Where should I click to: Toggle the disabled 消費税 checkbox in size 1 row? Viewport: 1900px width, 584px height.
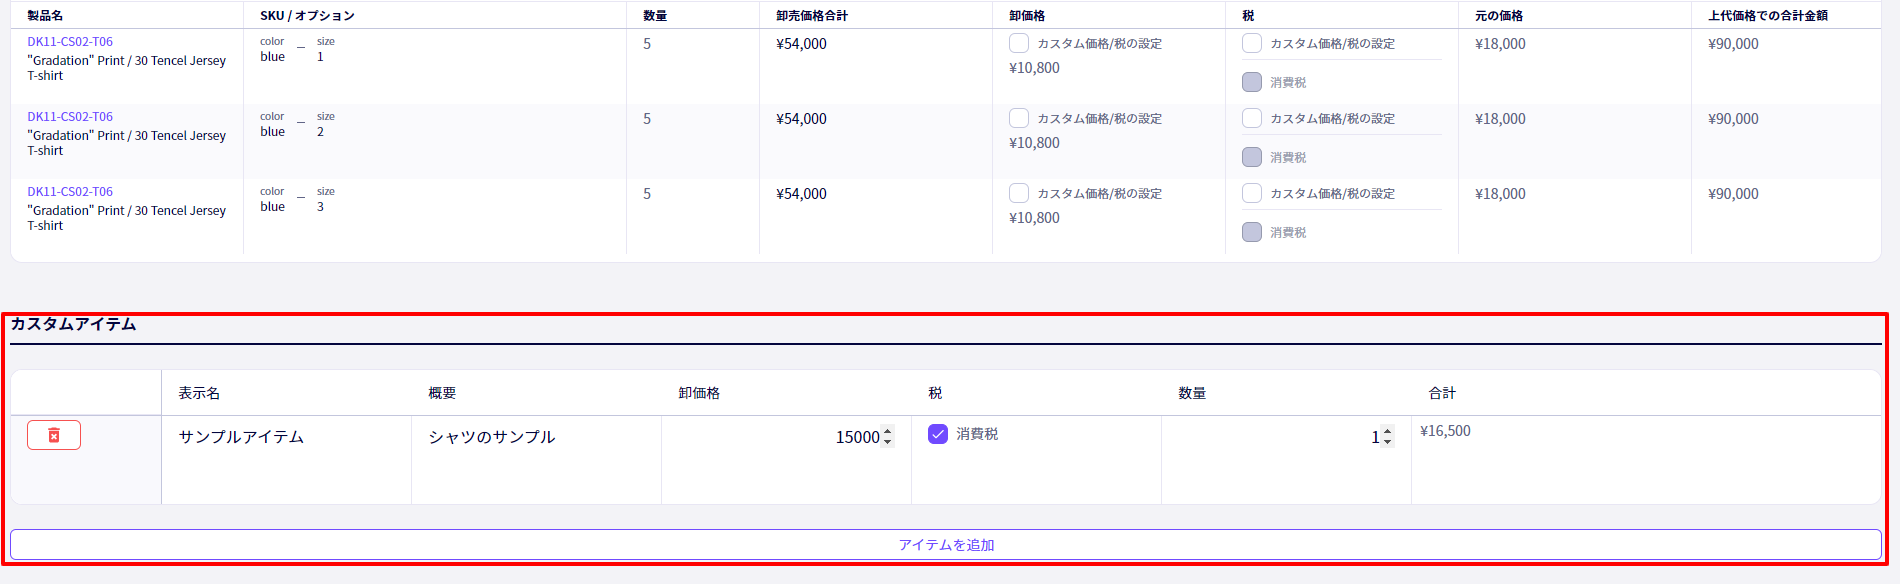[1252, 82]
